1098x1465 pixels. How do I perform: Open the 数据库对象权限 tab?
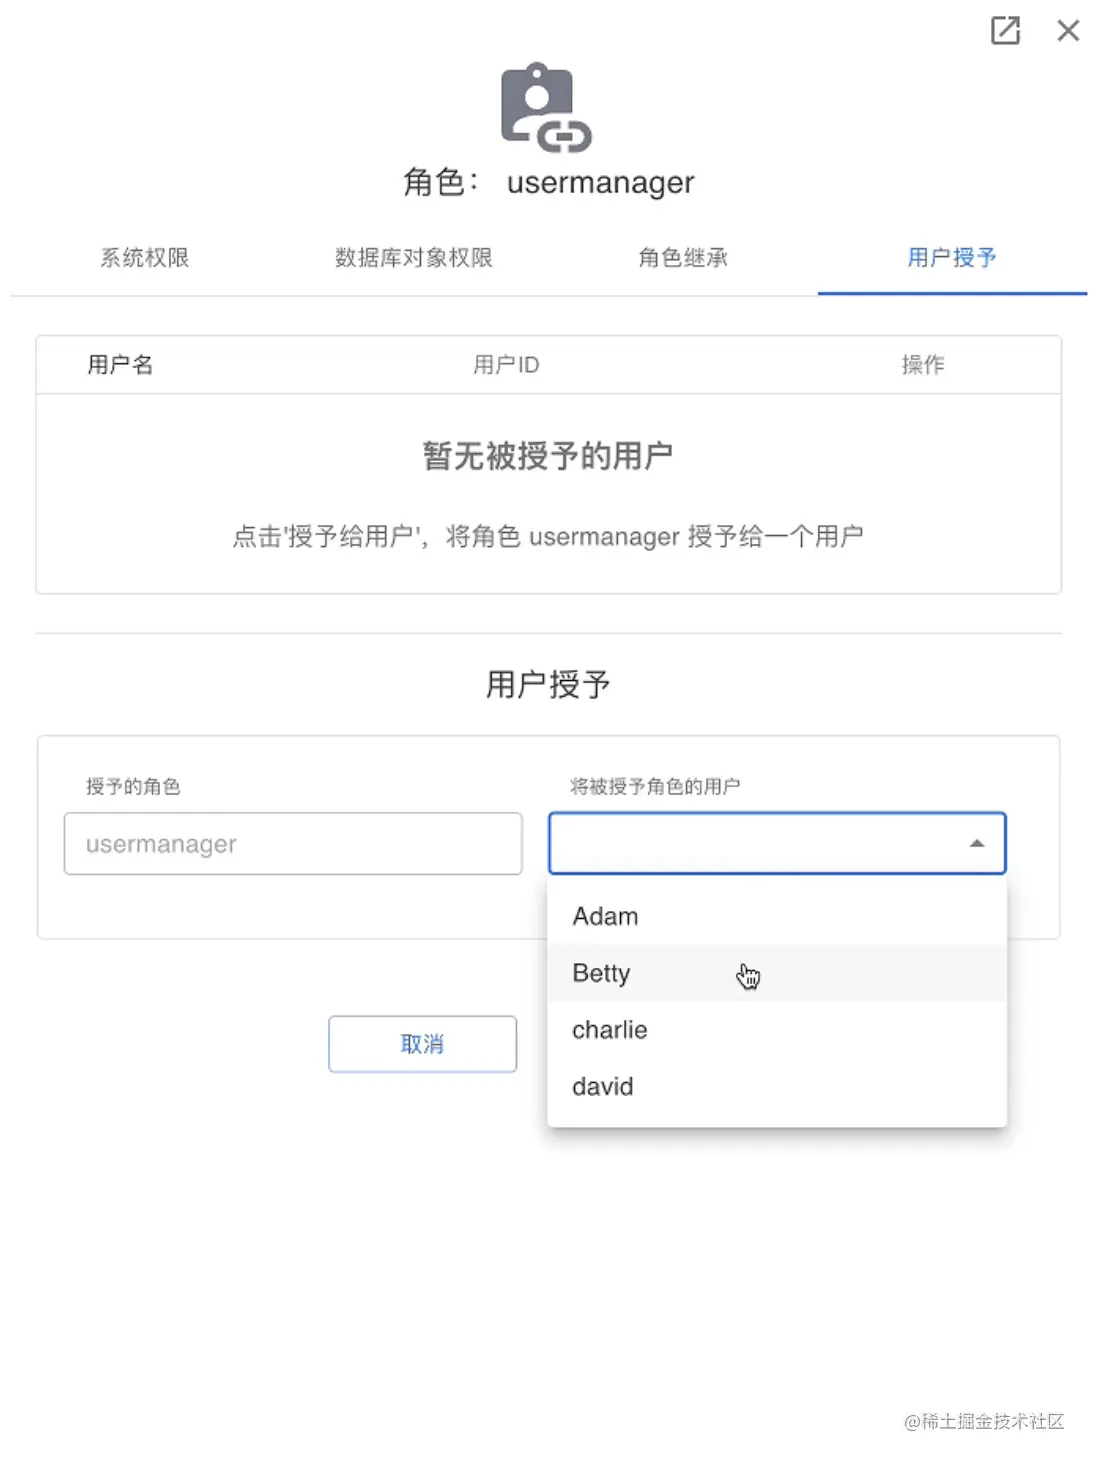pyautogui.click(x=414, y=258)
